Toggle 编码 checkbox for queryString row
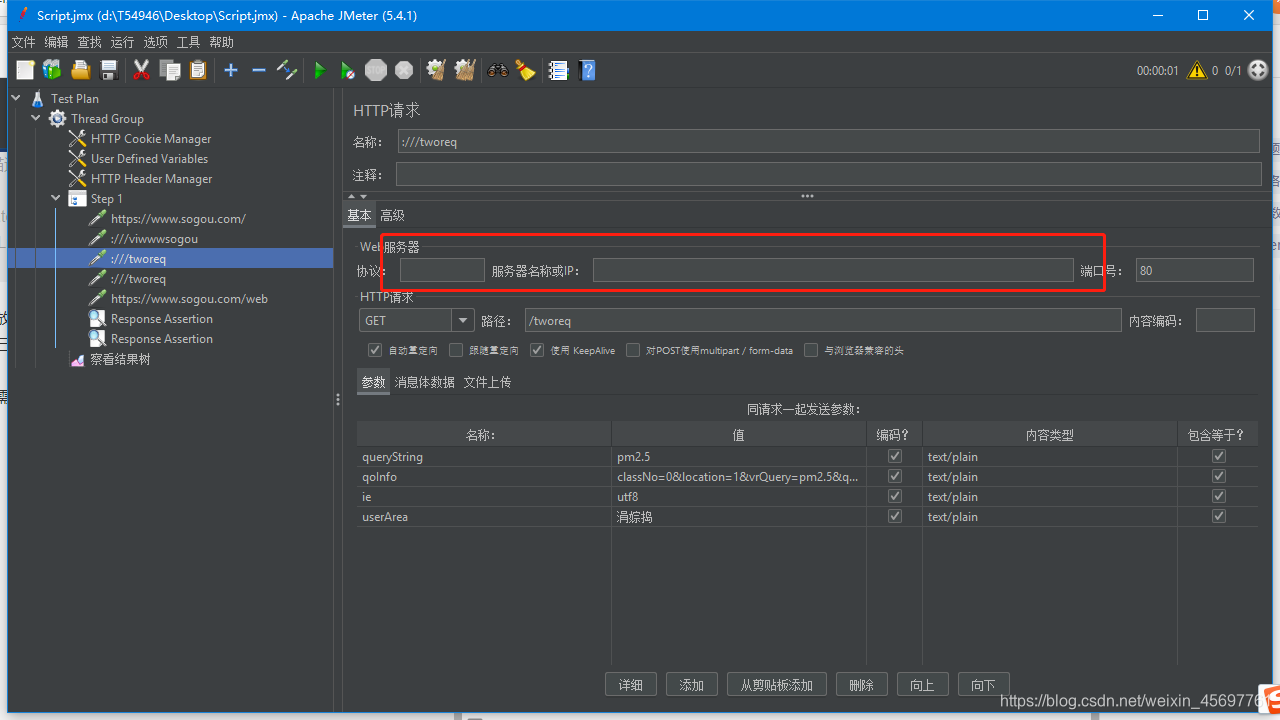This screenshot has width=1280, height=720. (x=895, y=456)
